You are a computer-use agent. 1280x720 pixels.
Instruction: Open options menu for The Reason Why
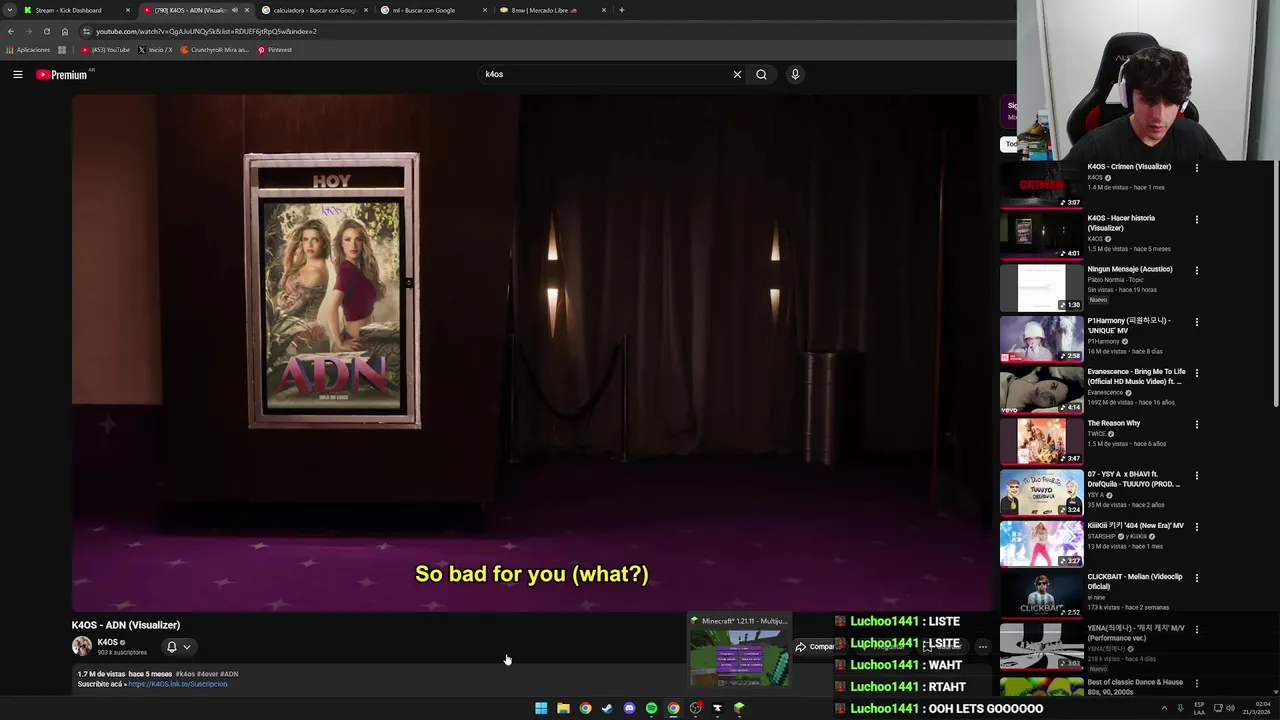[x=1196, y=424]
